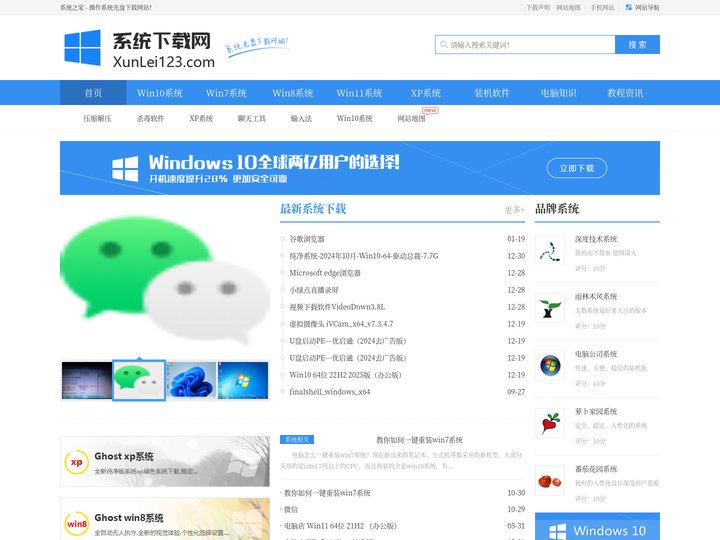Focus the search keyword input field
The width and height of the screenshot is (720, 540).
tap(525, 45)
